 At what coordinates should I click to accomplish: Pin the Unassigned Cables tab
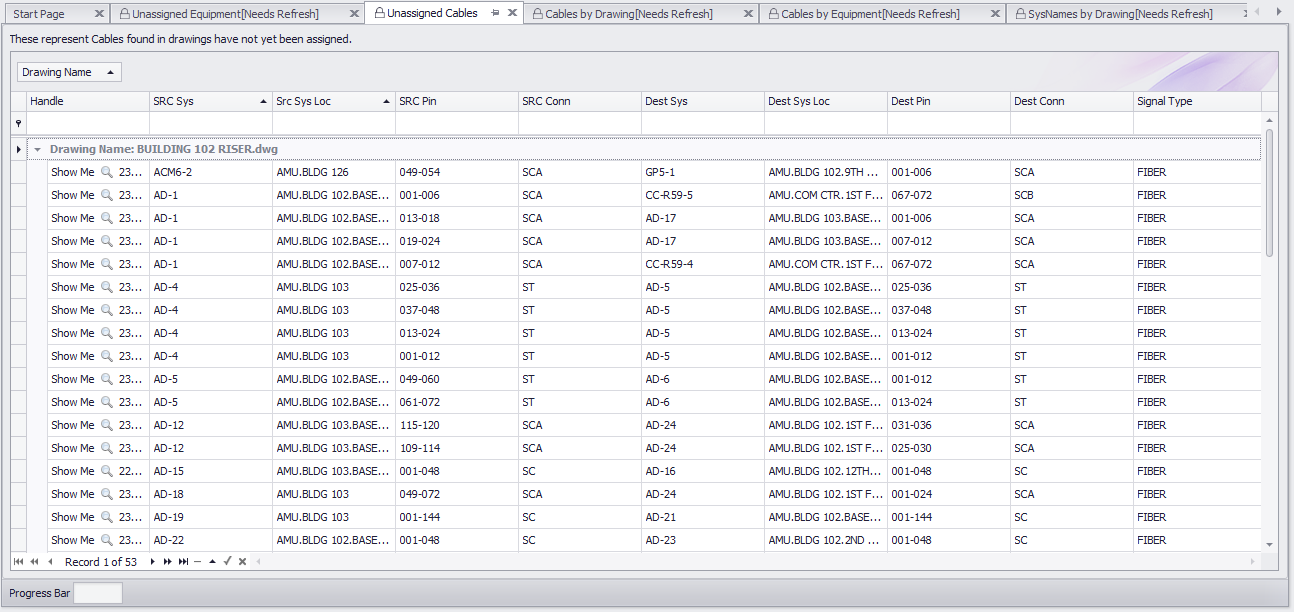pos(496,13)
